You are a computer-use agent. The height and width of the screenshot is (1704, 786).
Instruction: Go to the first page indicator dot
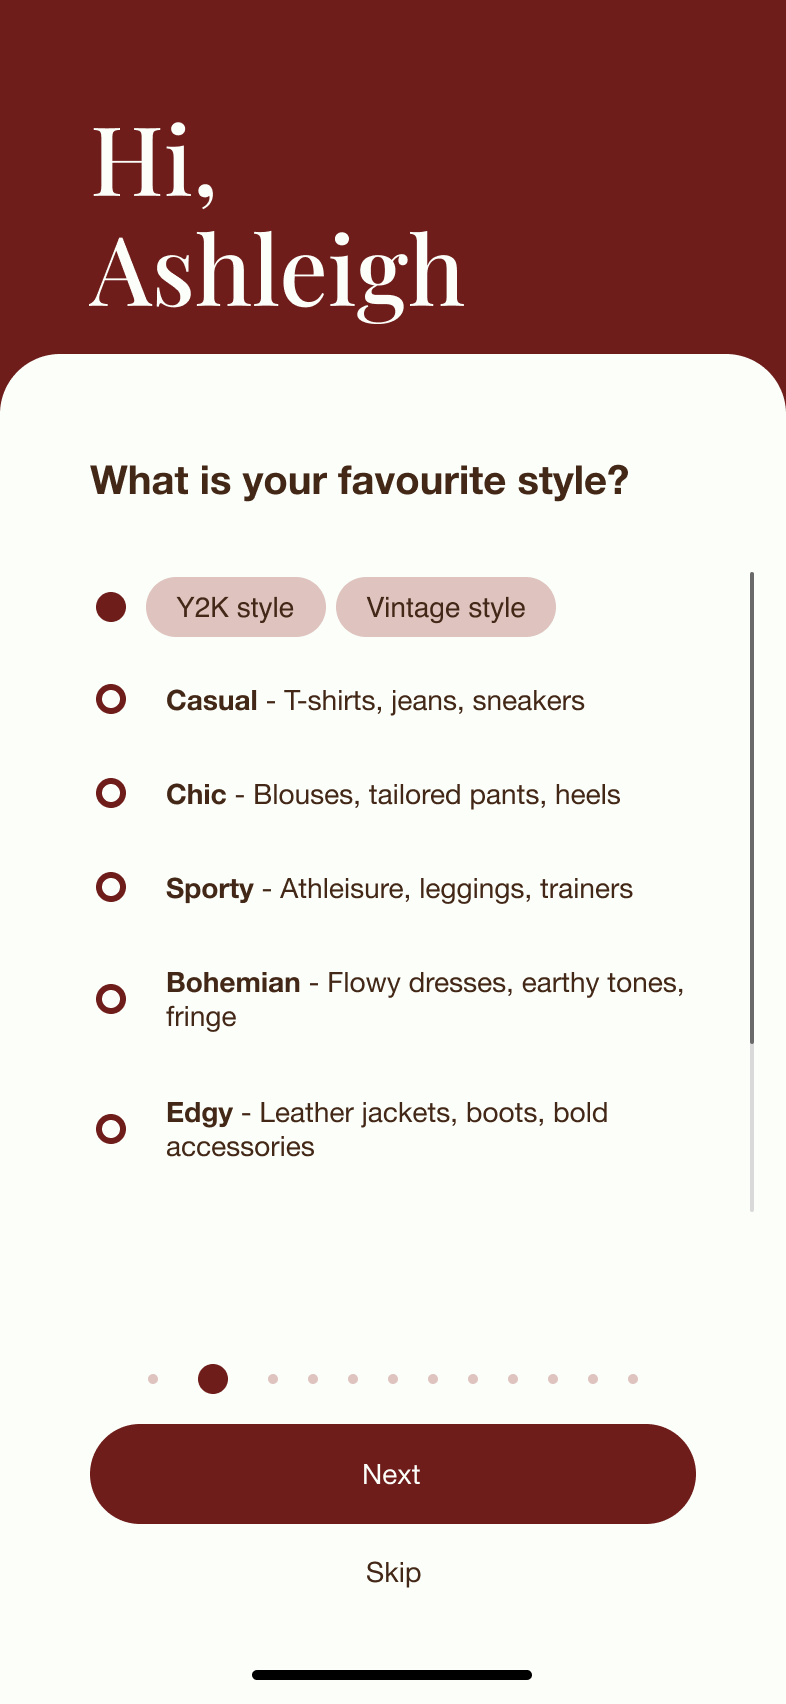click(x=153, y=1379)
